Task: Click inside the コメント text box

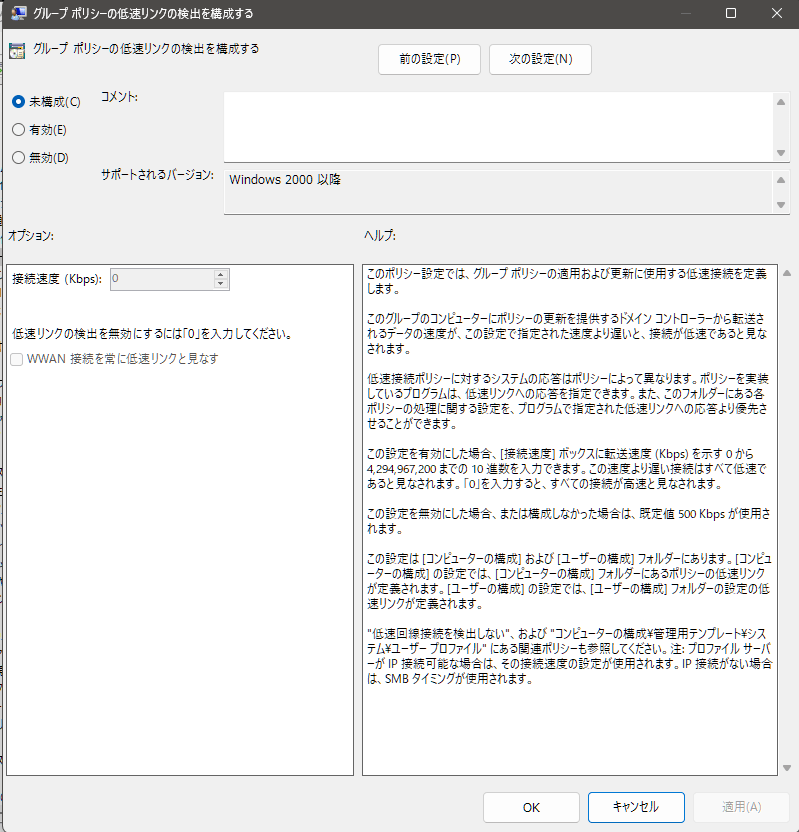Action: (x=497, y=125)
